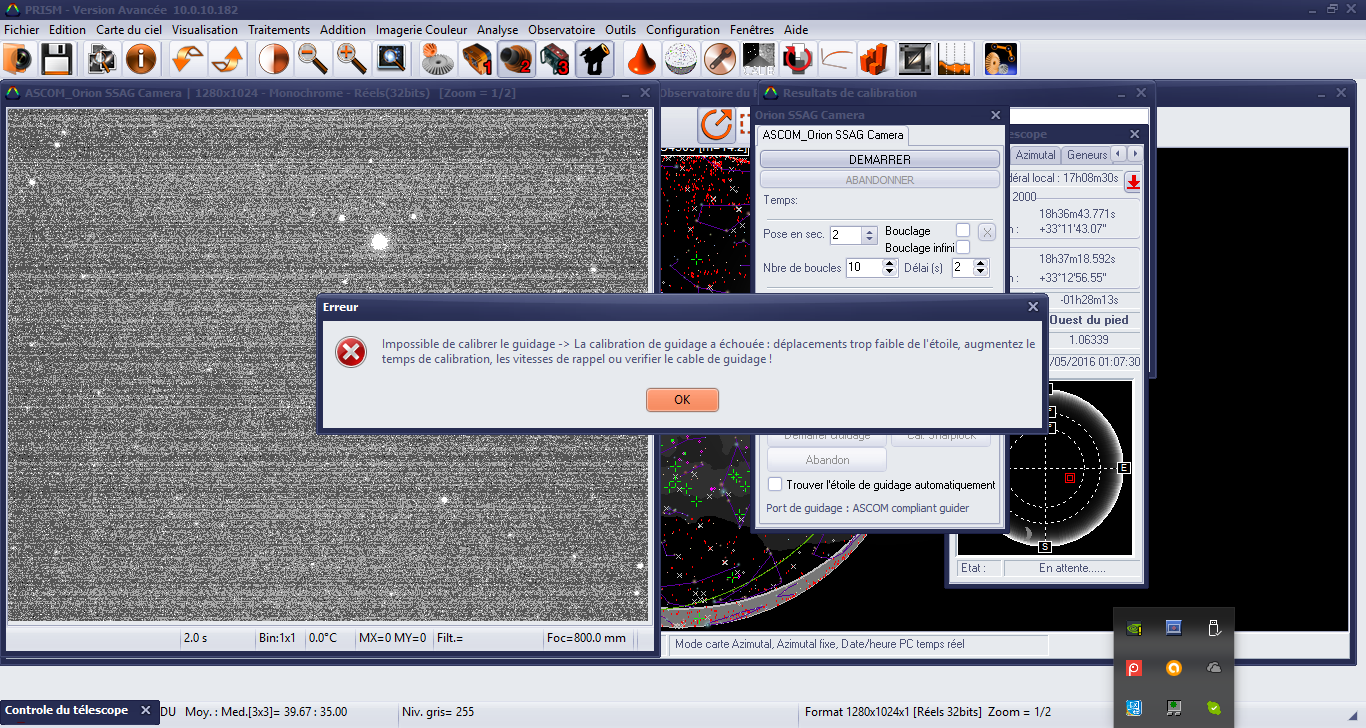This screenshot has width=1366, height=728.
Task: Click the save floppy disk icon
Action: click(x=54, y=59)
